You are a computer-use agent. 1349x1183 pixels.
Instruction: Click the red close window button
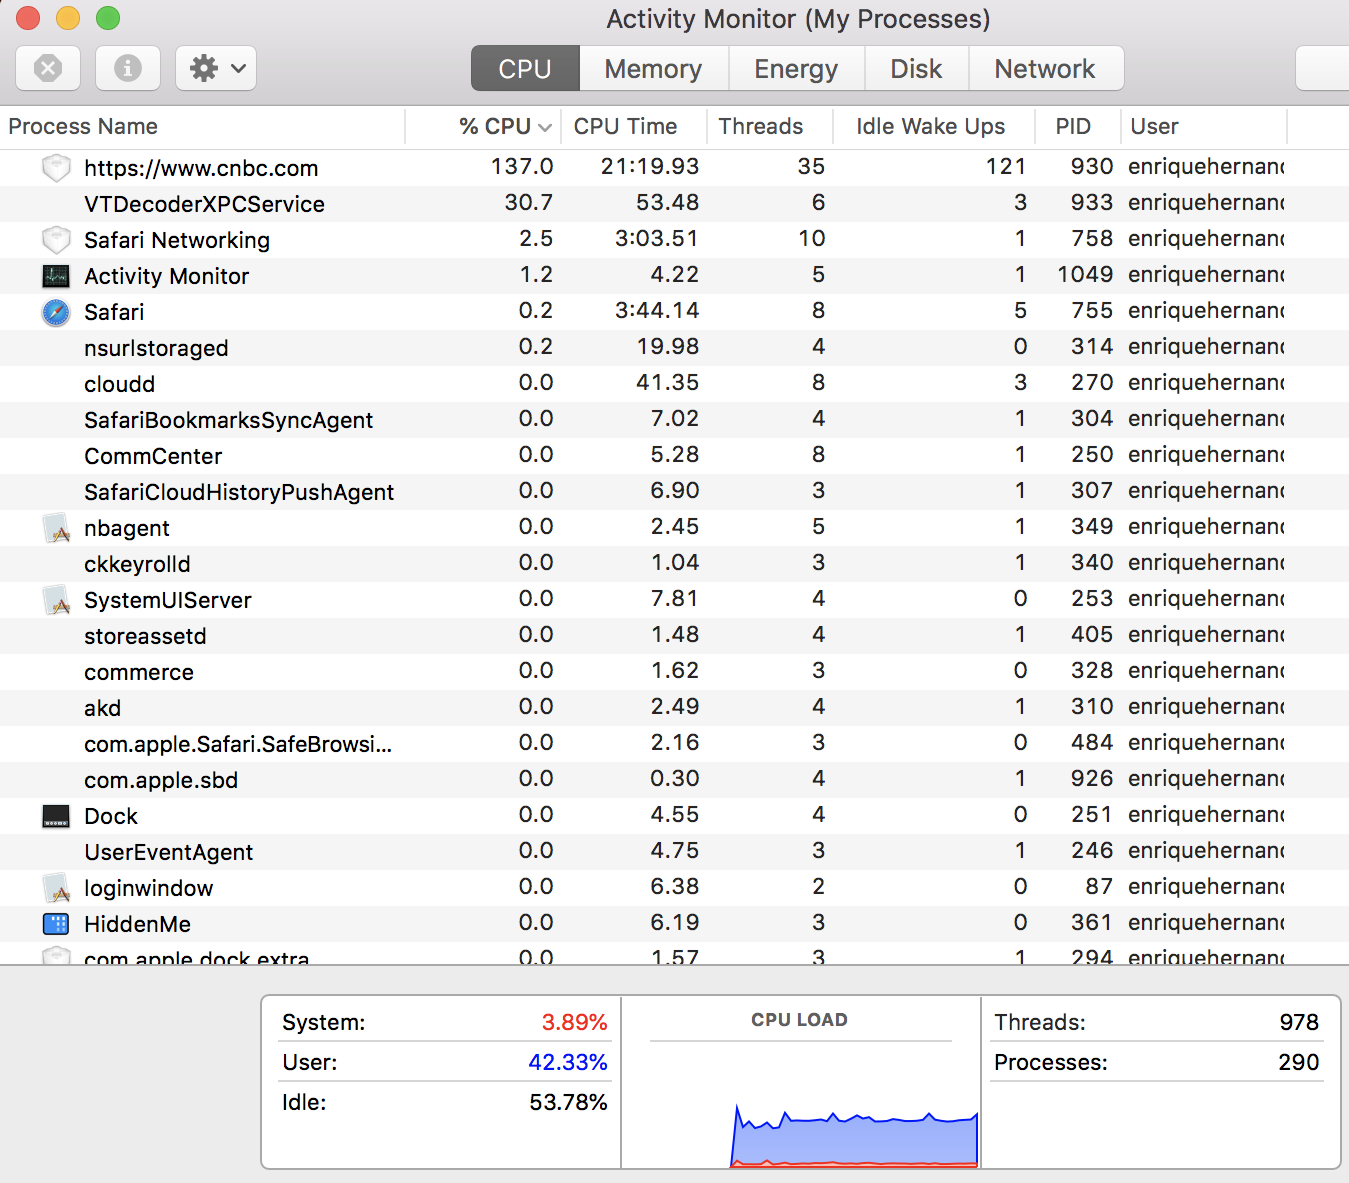(x=28, y=18)
